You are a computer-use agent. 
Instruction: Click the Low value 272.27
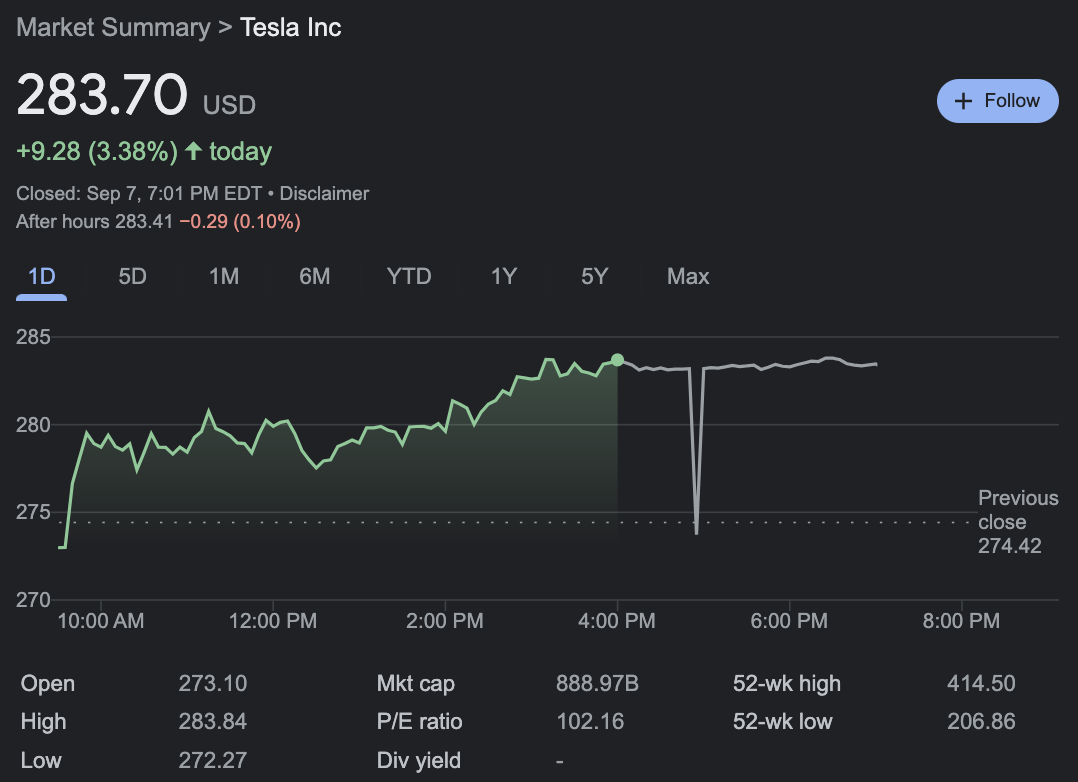coord(212,759)
